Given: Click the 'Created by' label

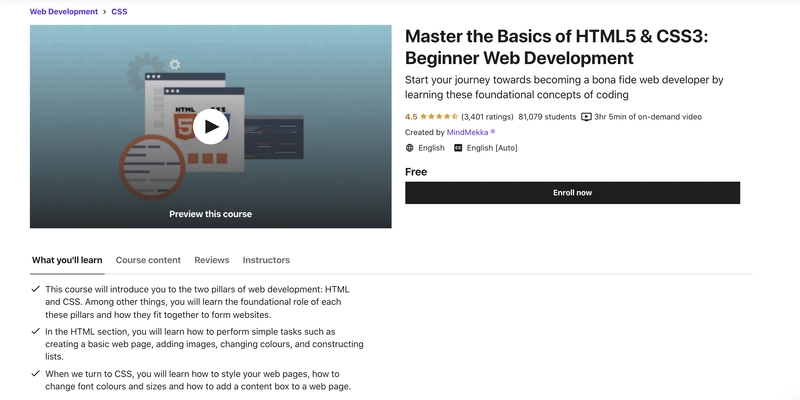Looking at the screenshot, I should coord(424,132).
